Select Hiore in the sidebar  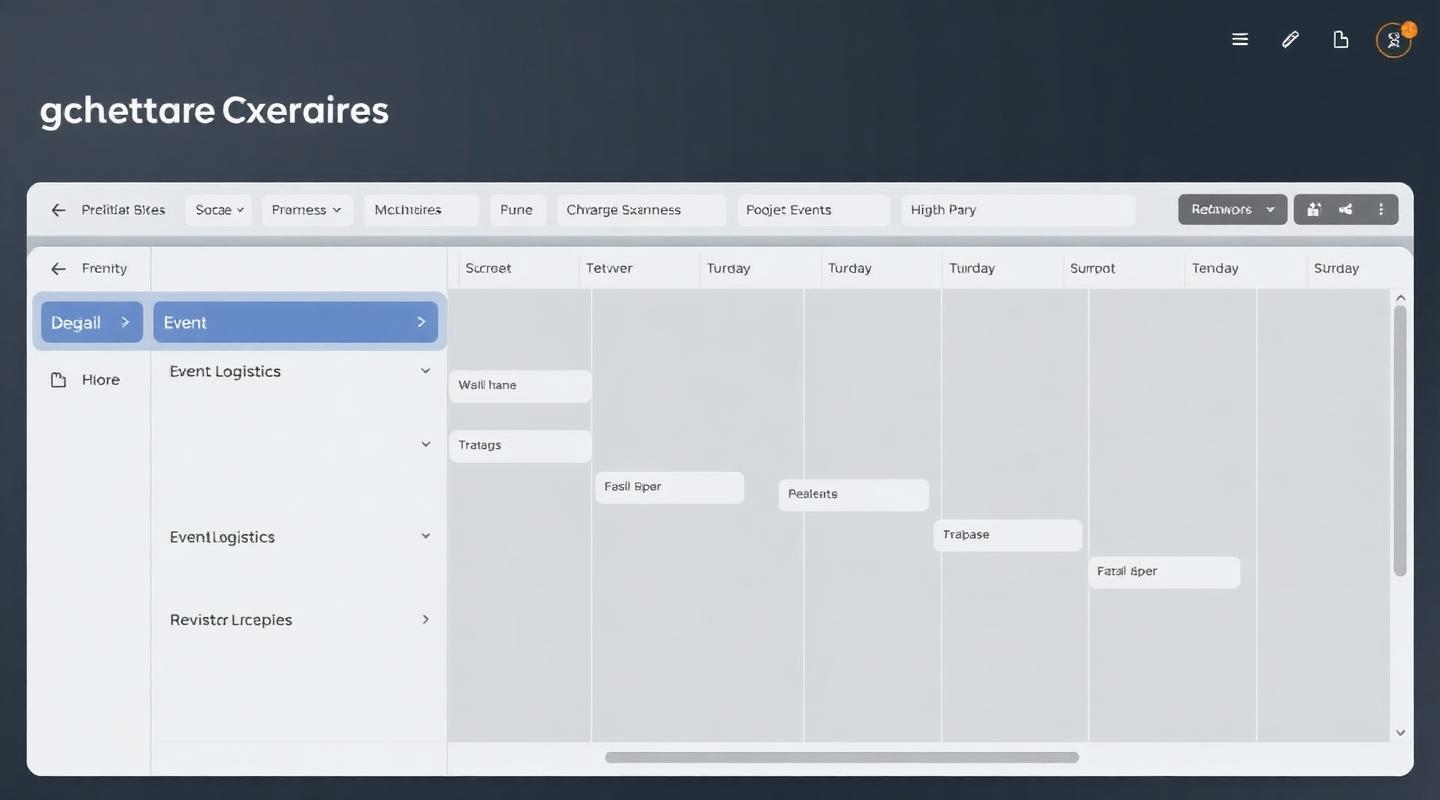(x=100, y=380)
